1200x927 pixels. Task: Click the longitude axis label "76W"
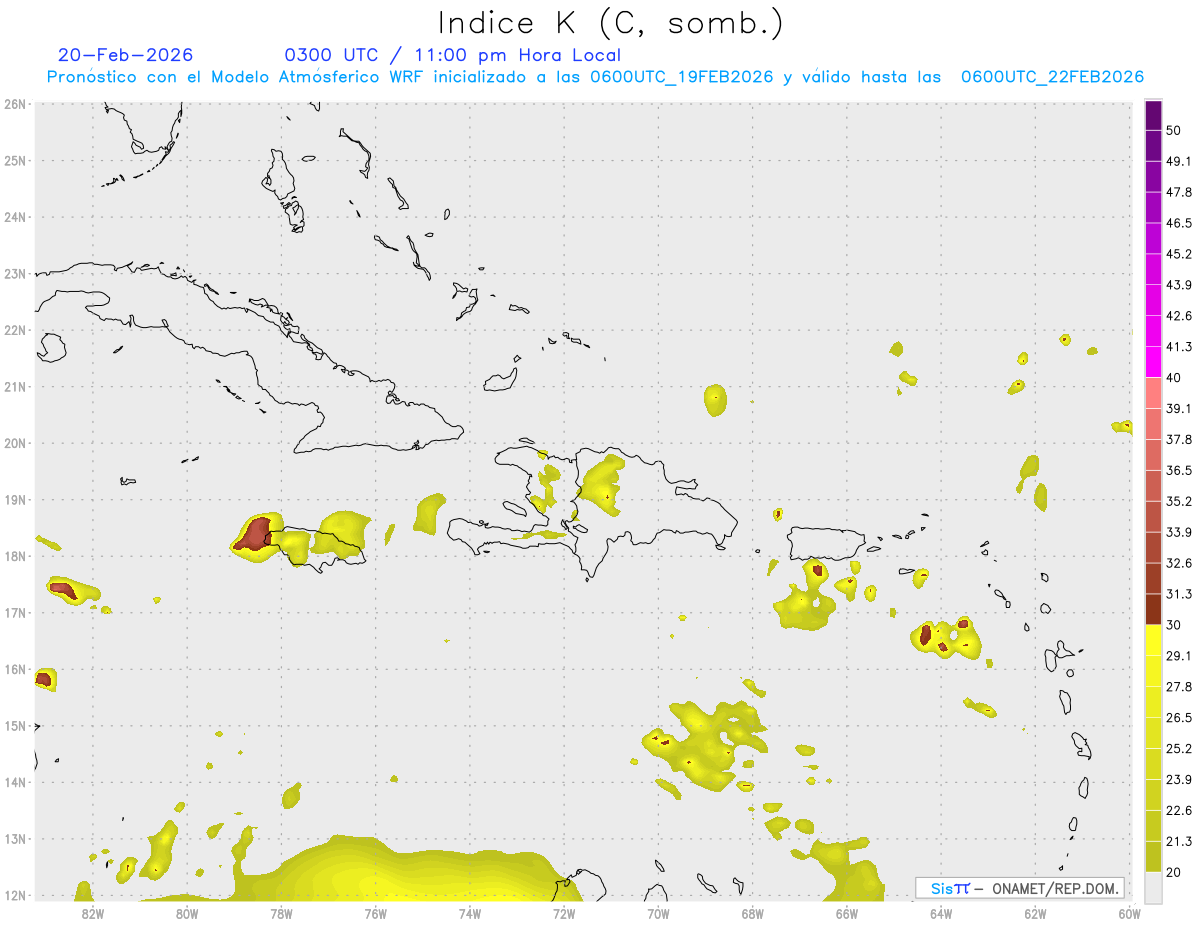[x=375, y=914]
